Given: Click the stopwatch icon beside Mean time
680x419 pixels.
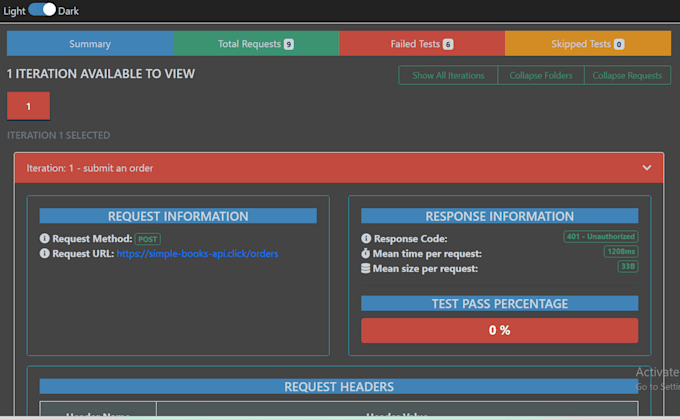Looking at the screenshot, I should point(366,253).
